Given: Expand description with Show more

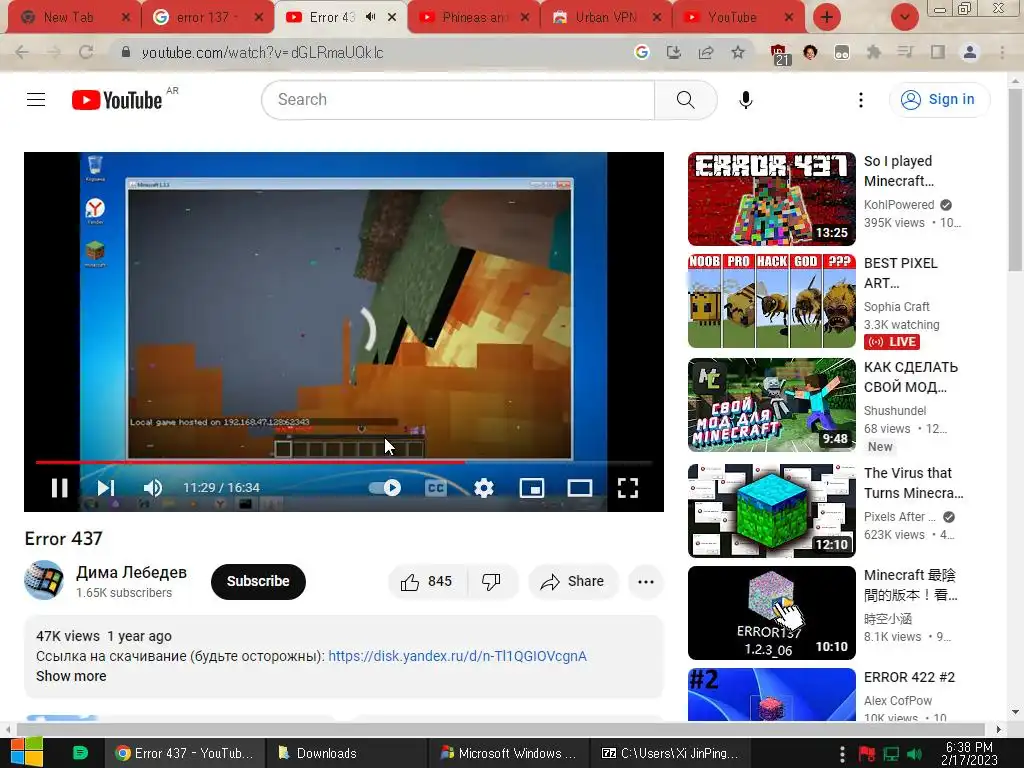Looking at the screenshot, I should tap(71, 676).
